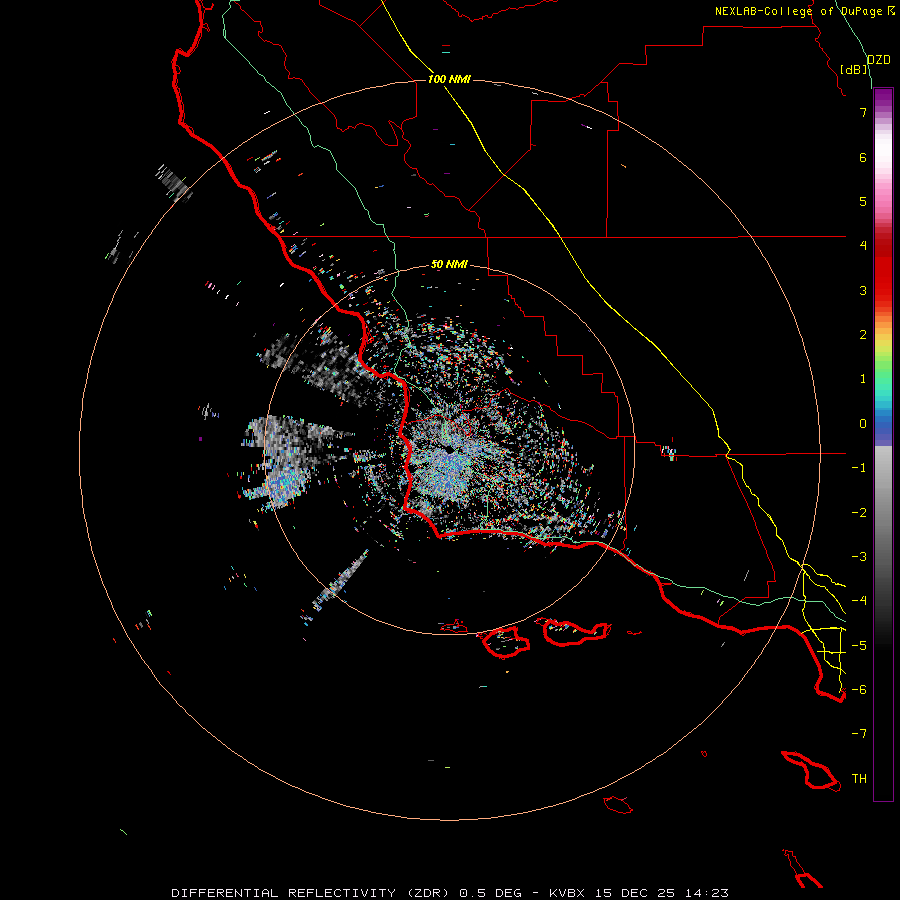Click the "DZD" color scale title
This screenshot has width=900, height=900.
click(878, 60)
